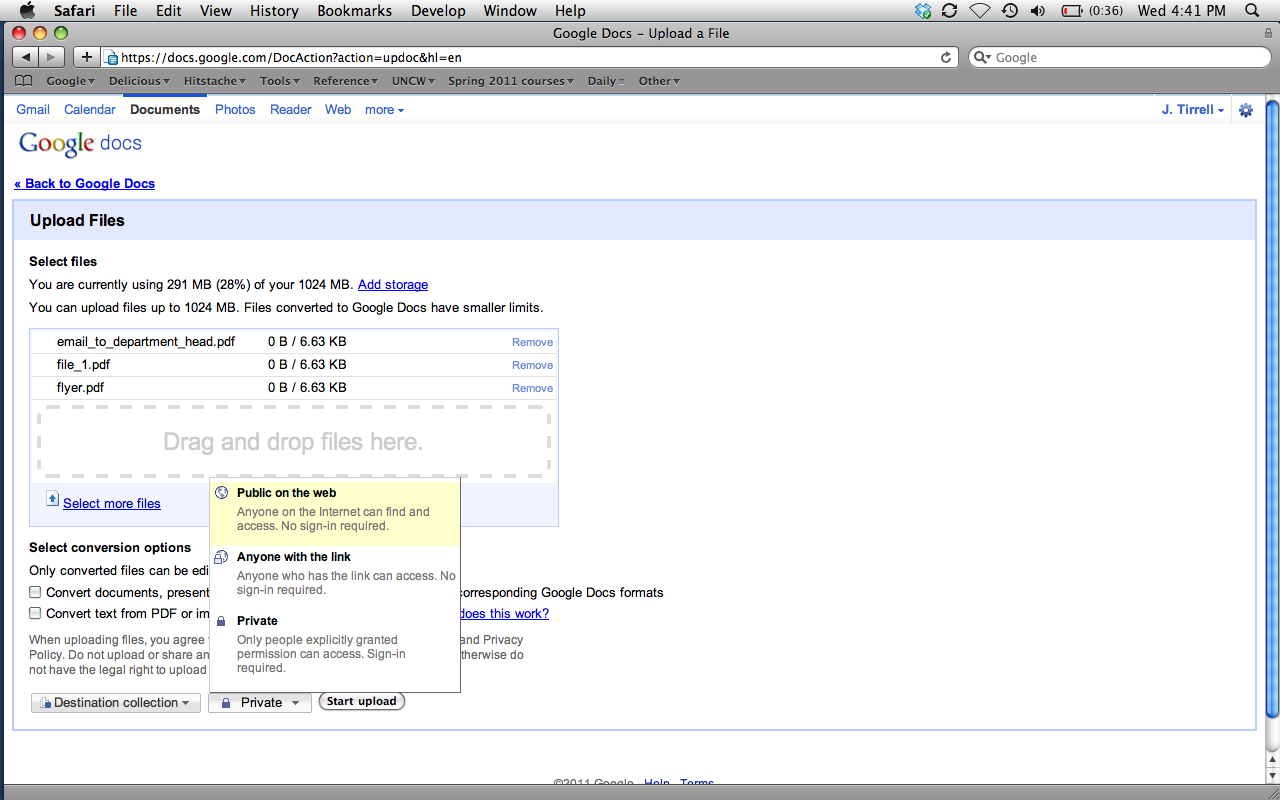The width and height of the screenshot is (1280, 800).
Task: Open the File menu
Action: pos(126,11)
